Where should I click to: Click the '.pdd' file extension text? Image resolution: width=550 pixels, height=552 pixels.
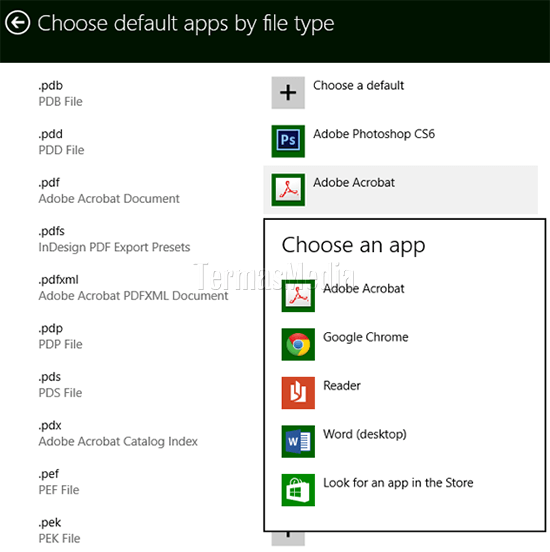(x=51, y=134)
